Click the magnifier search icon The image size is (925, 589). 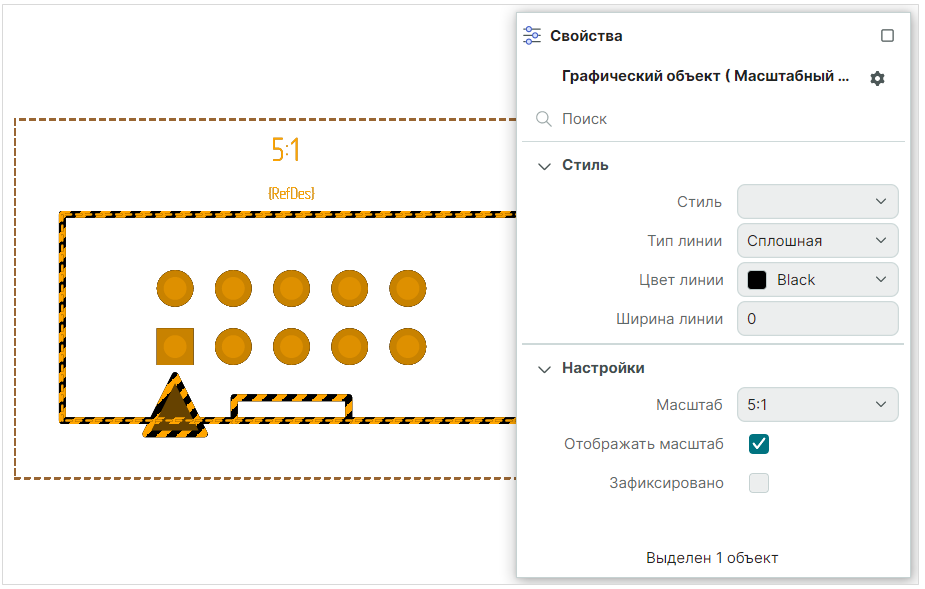point(544,119)
